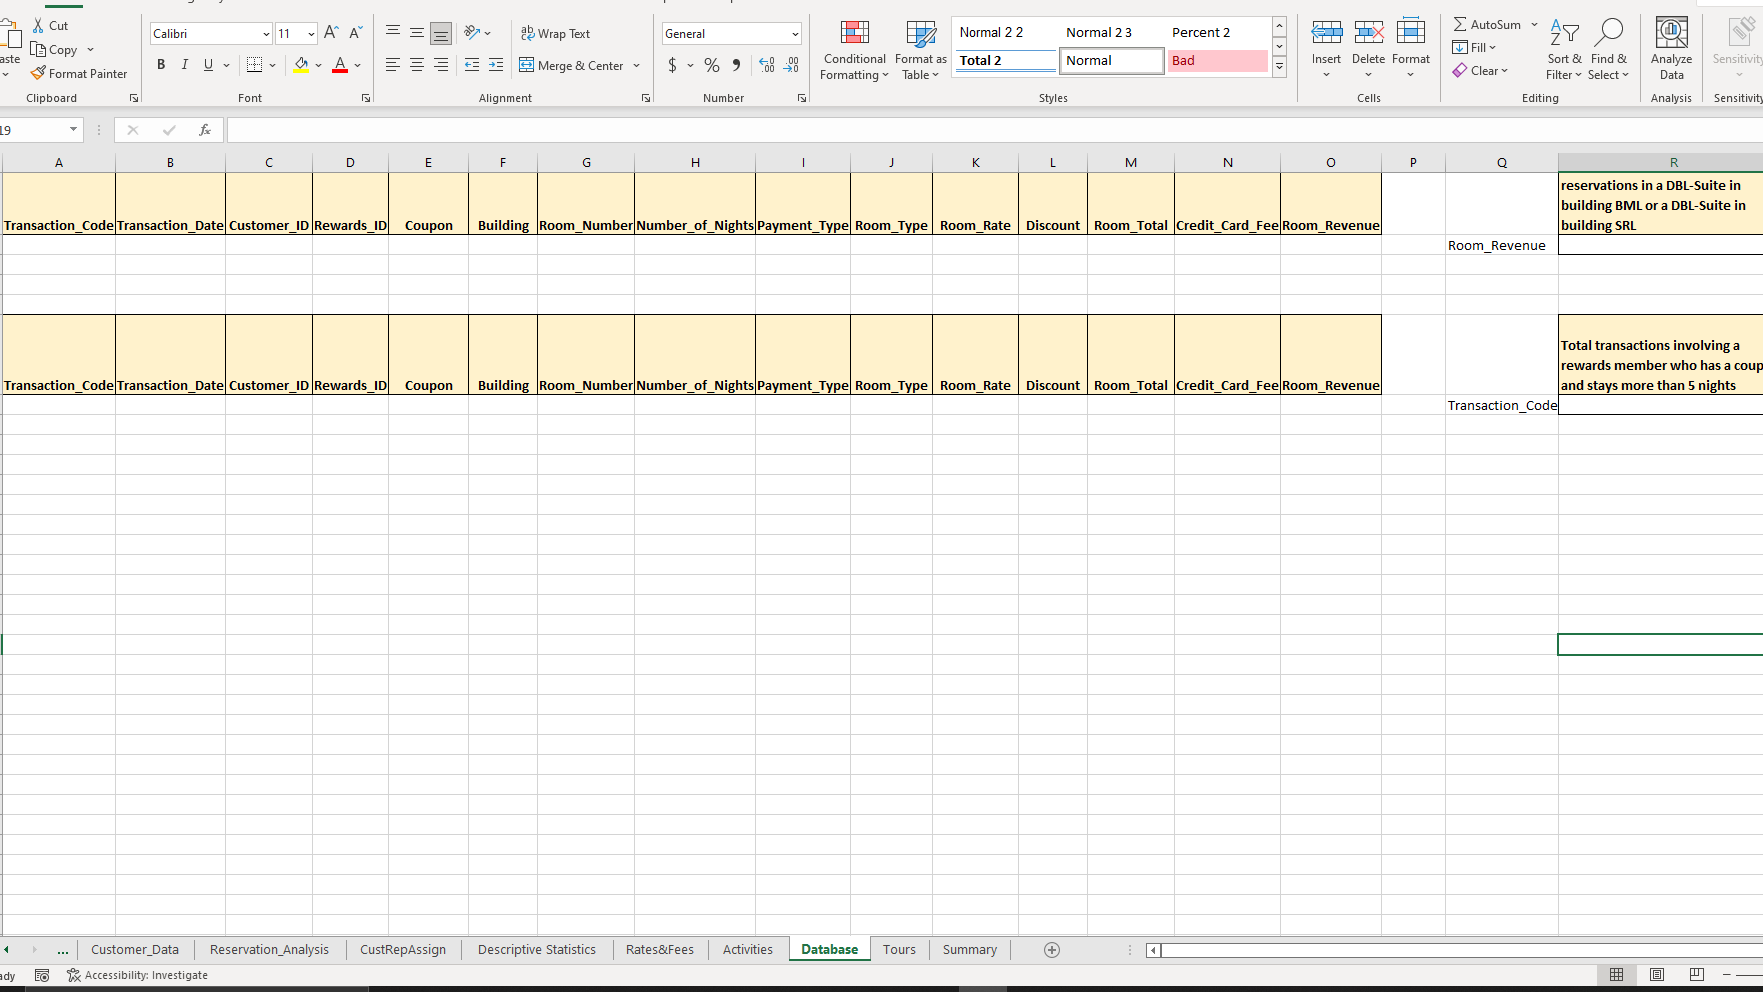Viewport: 1763px width, 992px height.
Task: Open the General number format dropdown
Action: (795, 34)
